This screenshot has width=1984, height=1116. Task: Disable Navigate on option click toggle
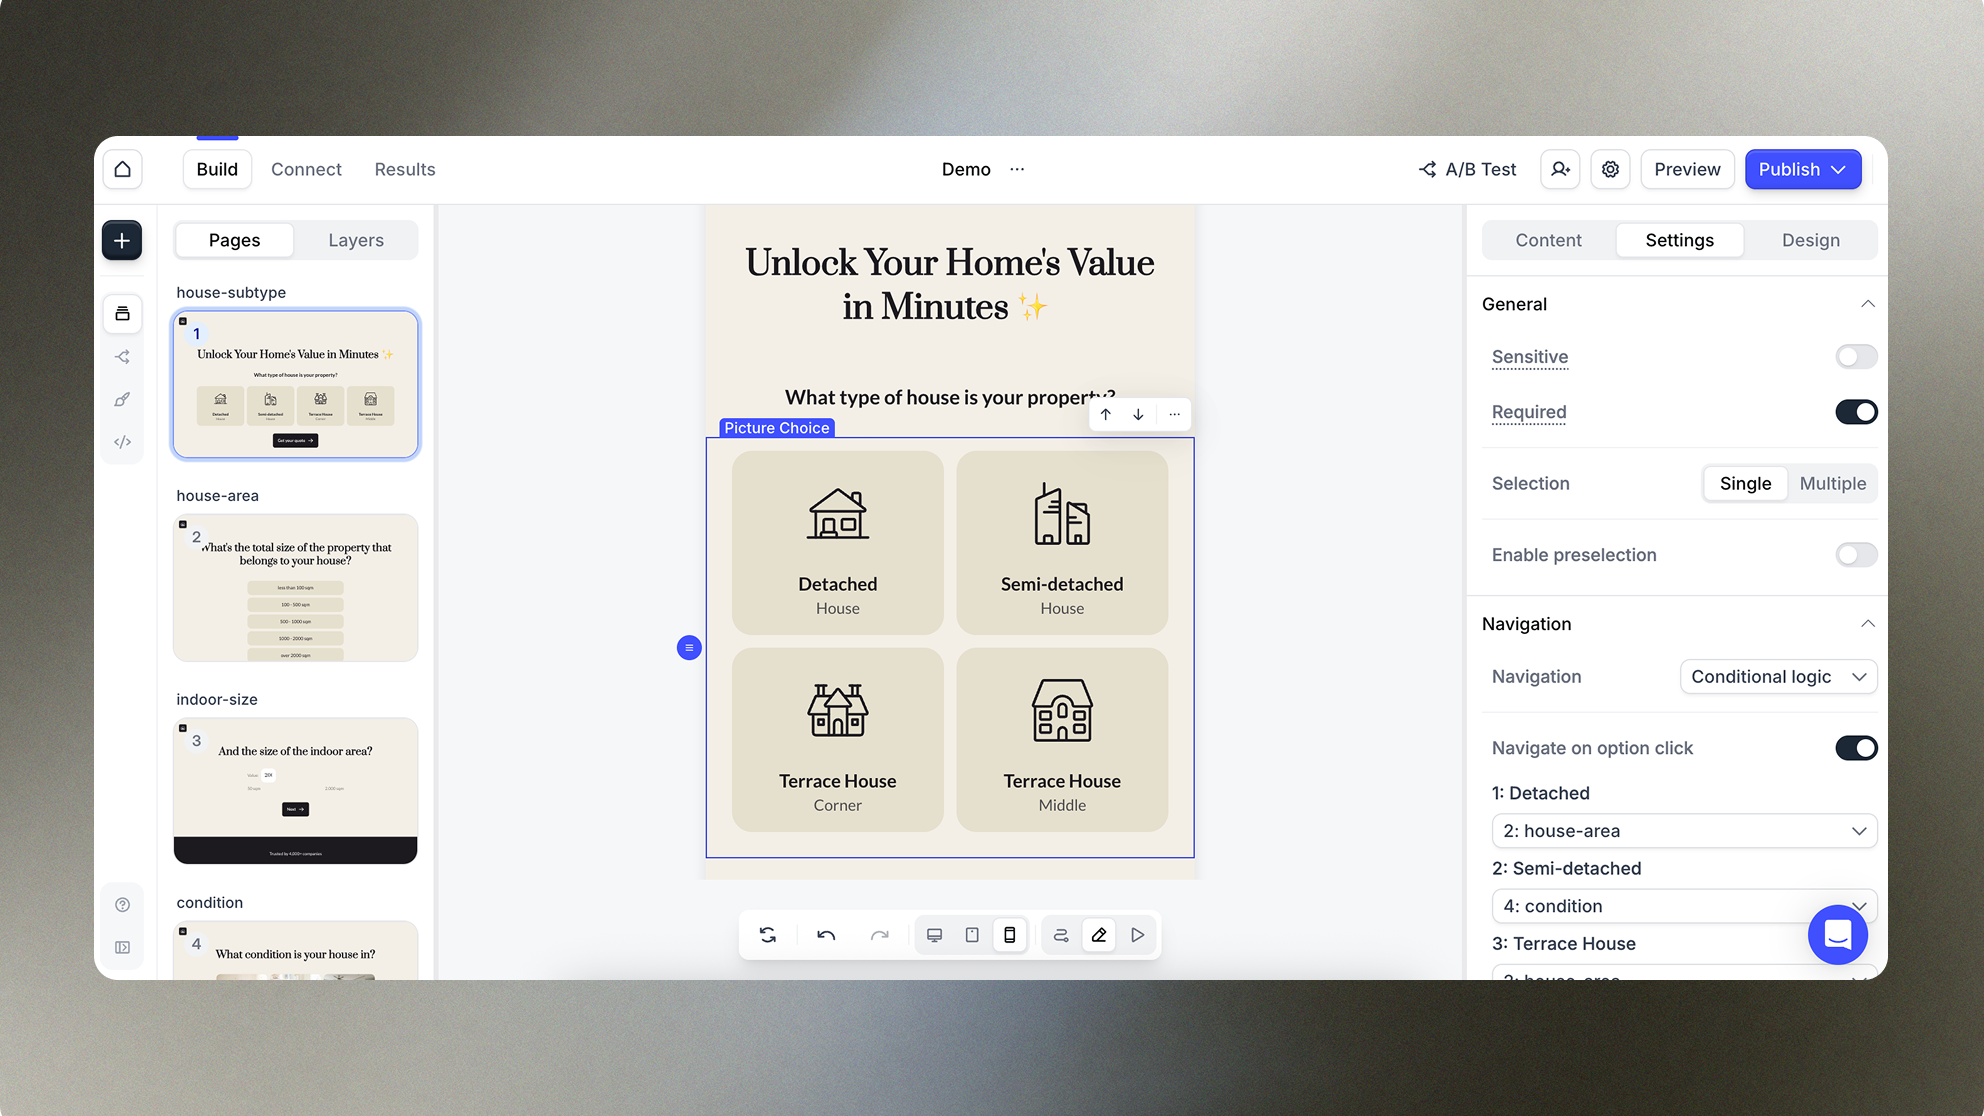1856,748
